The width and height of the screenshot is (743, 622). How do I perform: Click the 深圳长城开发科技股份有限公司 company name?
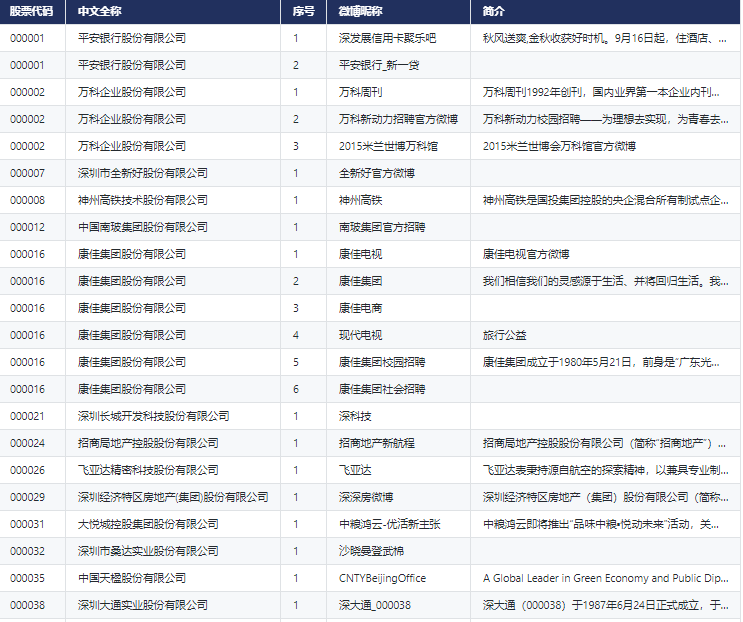point(154,416)
